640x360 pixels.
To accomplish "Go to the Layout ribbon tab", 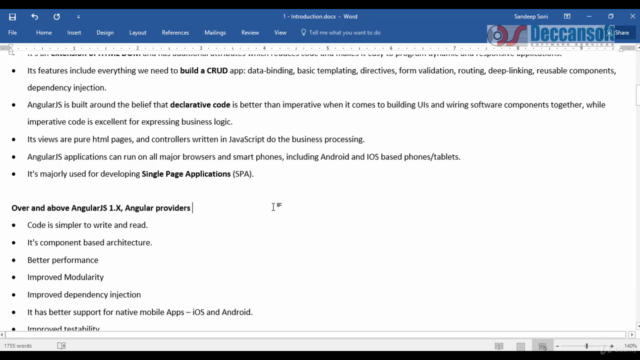I will (x=138, y=33).
